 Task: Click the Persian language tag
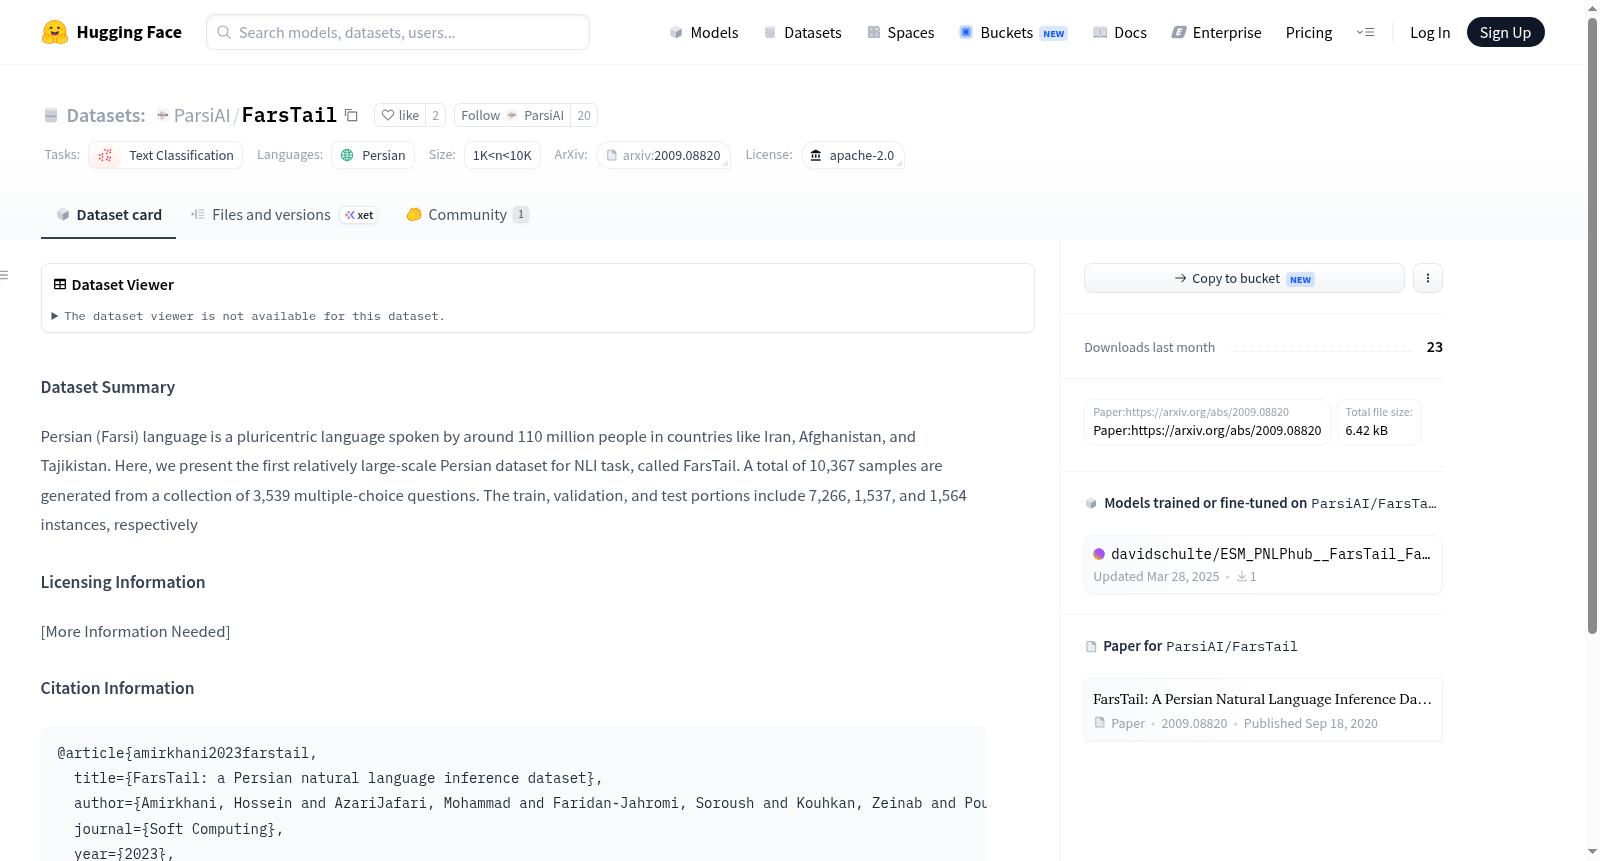click(373, 155)
